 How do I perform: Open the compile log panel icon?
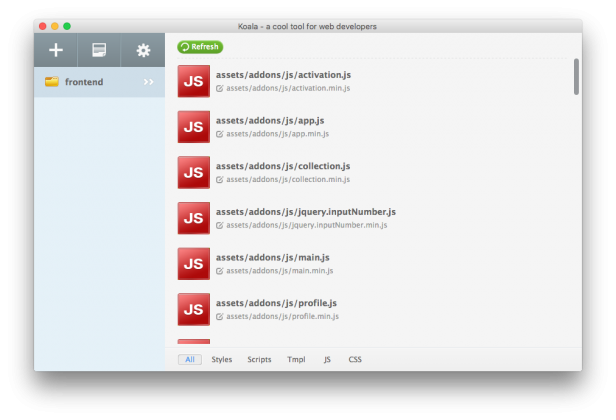pos(99,50)
